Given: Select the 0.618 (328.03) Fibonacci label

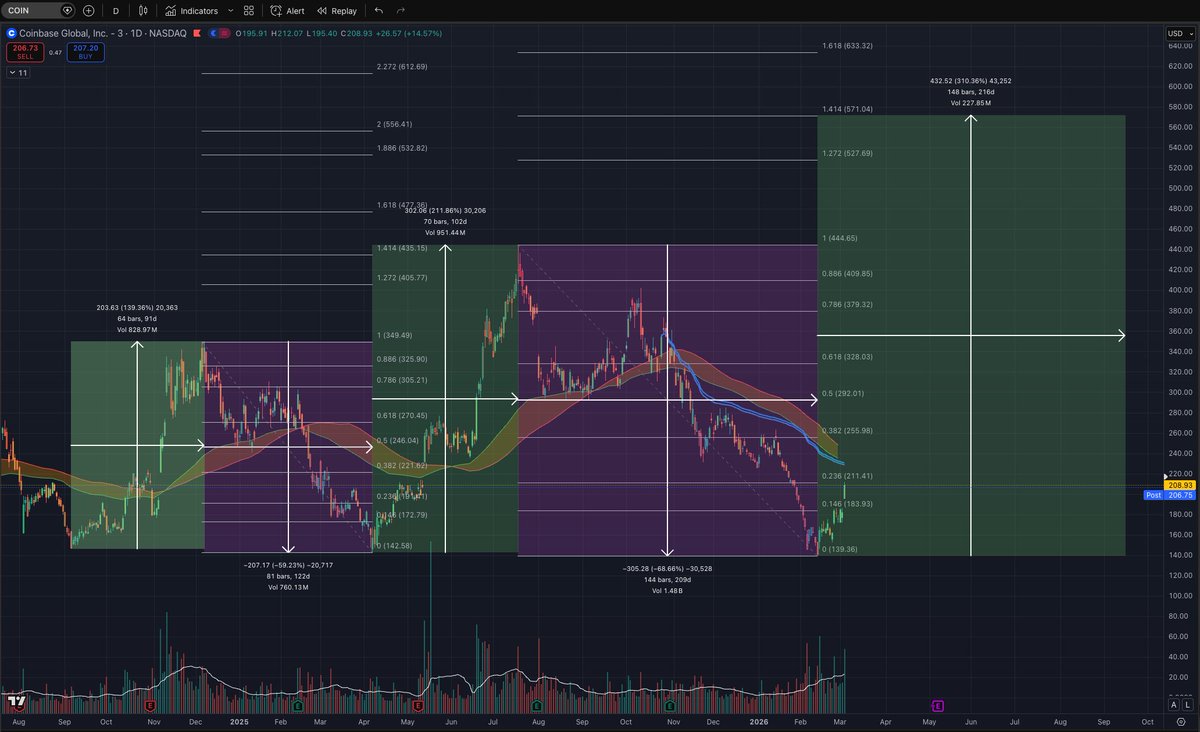Looking at the screenshot, I should [847, 357].
